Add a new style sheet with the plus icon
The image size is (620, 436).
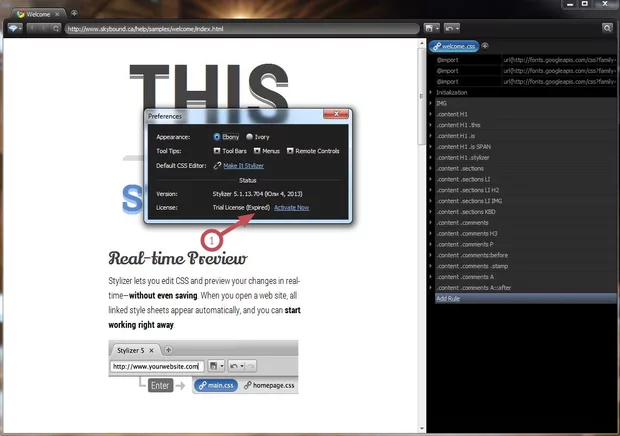point(485,46)
